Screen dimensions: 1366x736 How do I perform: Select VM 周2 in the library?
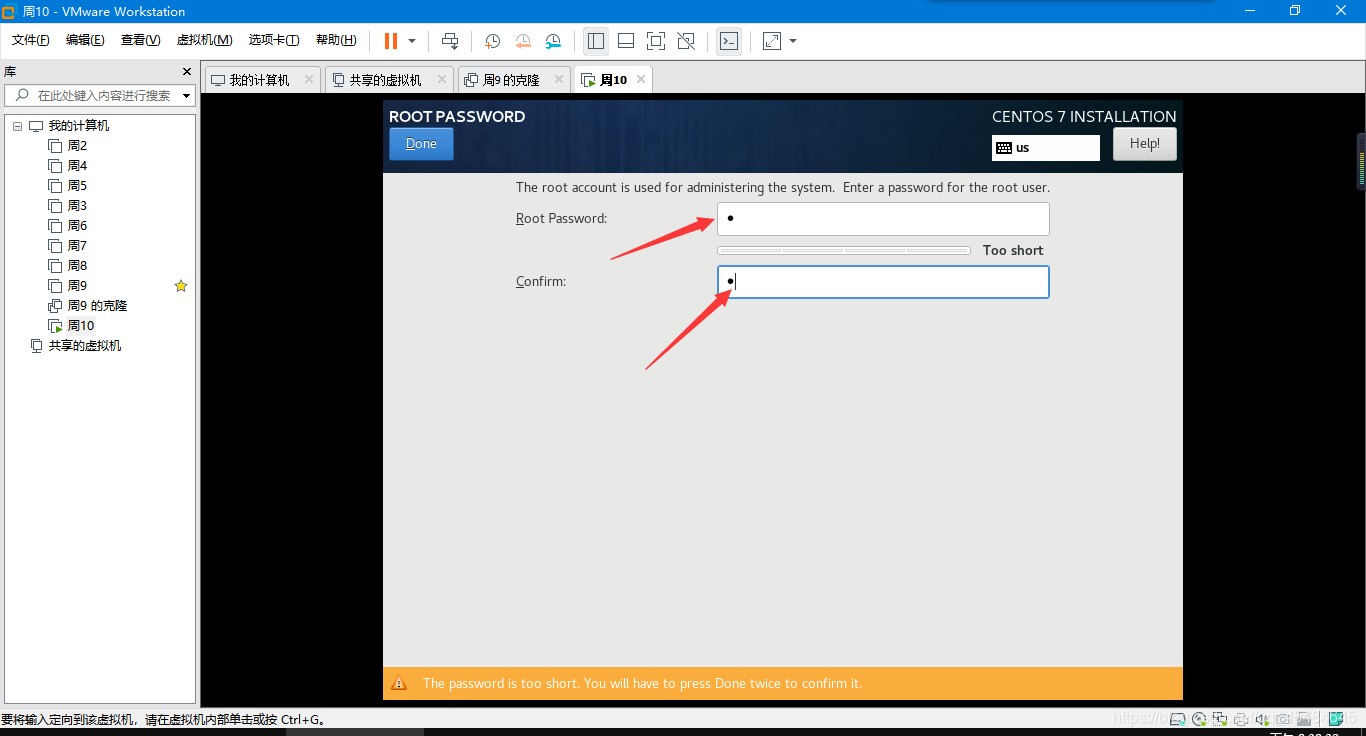pyautogui.click(x=77, y=146)
